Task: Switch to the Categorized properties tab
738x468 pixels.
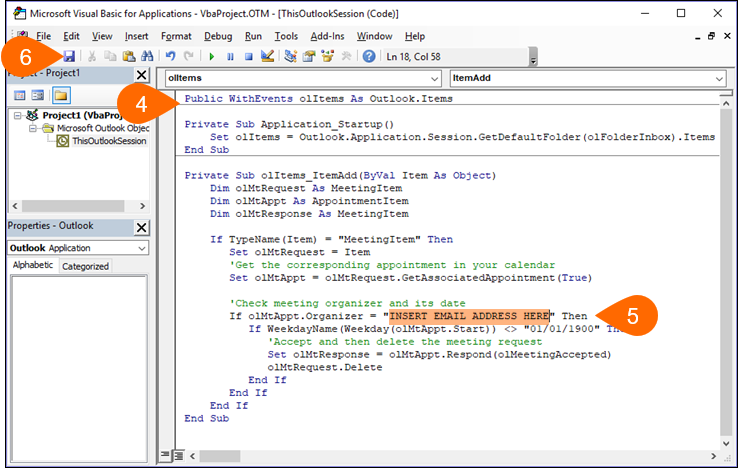Action: [85, 266]
